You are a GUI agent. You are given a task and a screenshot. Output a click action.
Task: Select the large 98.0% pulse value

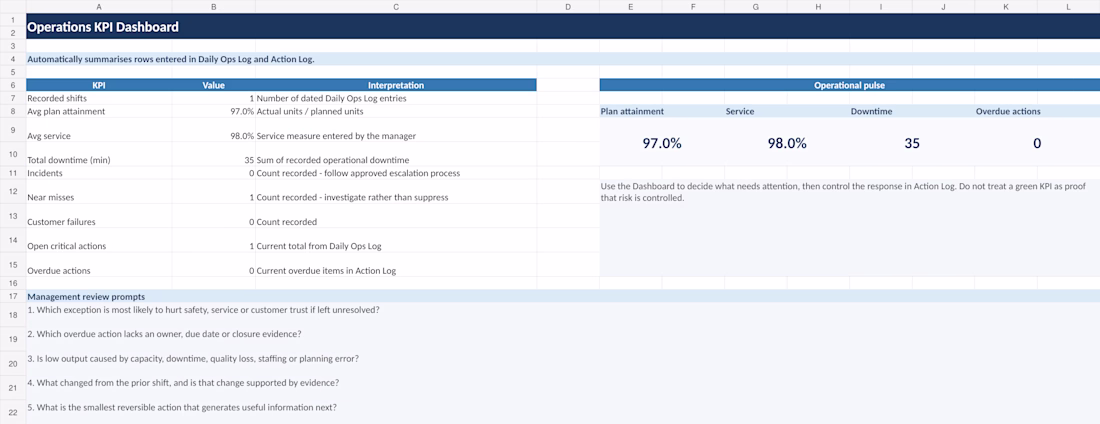coord(787,143)
